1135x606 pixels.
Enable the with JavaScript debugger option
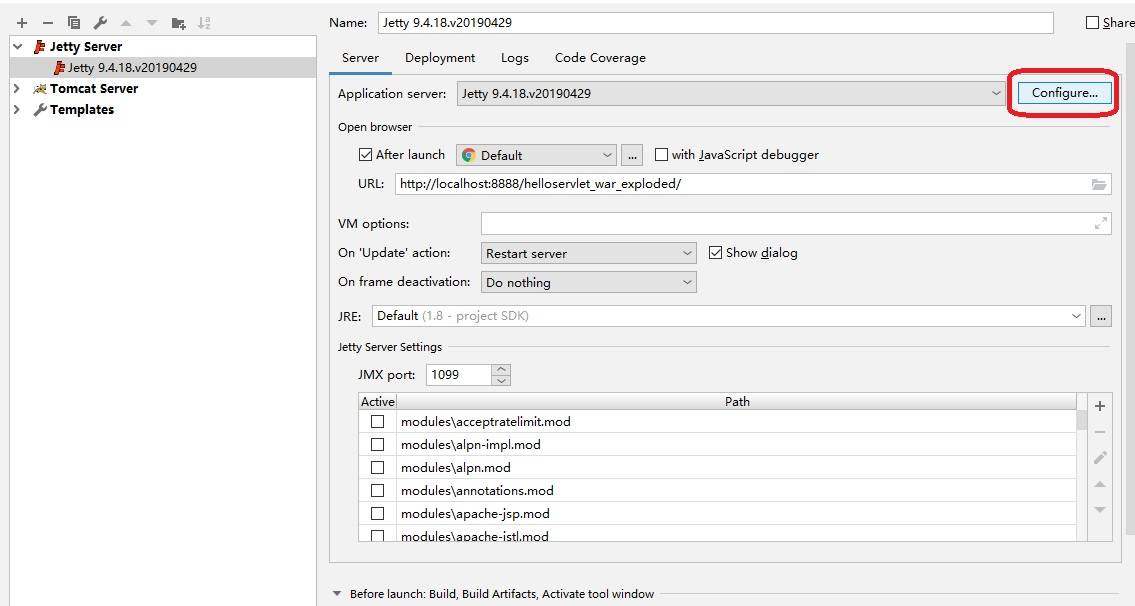(x=661, y=155)
